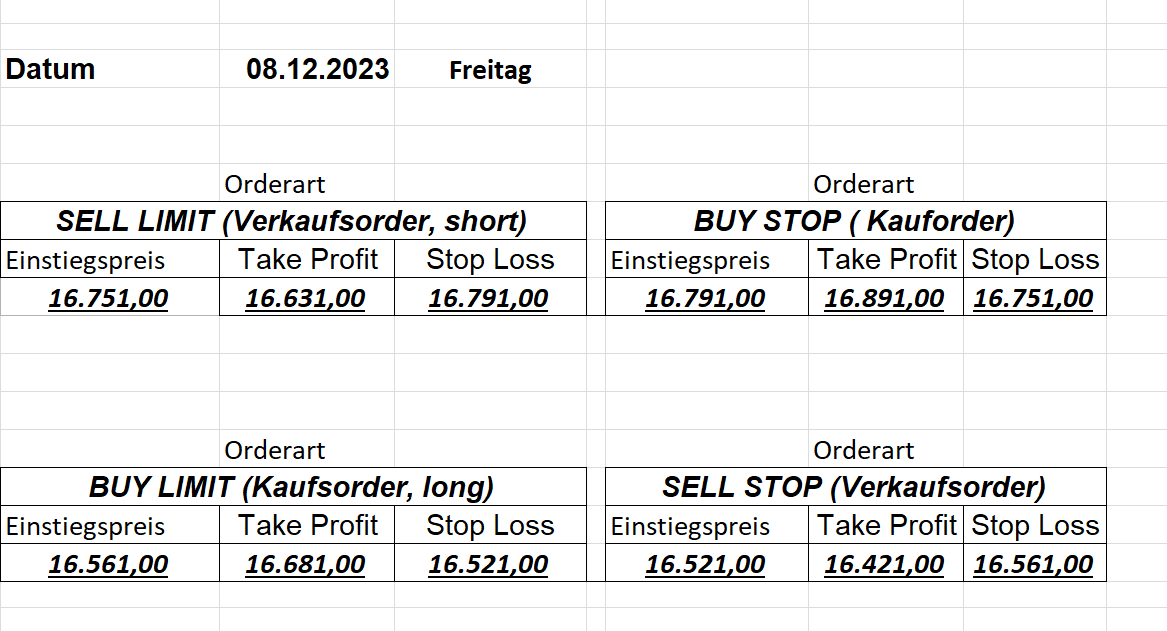This screenshot has height=631, width=1167.
Task: Click the SELL LIMIT Einstiegspreis value 16.751,00
Action: tap(109, 298)
